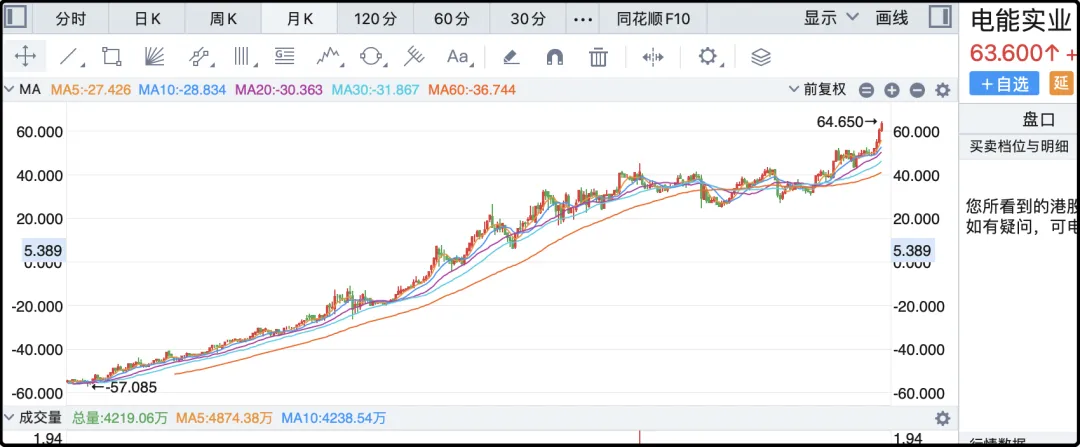Select the Aa text annotation tool
Viewport: 1080px width, 447px height.
coord(458,57)
